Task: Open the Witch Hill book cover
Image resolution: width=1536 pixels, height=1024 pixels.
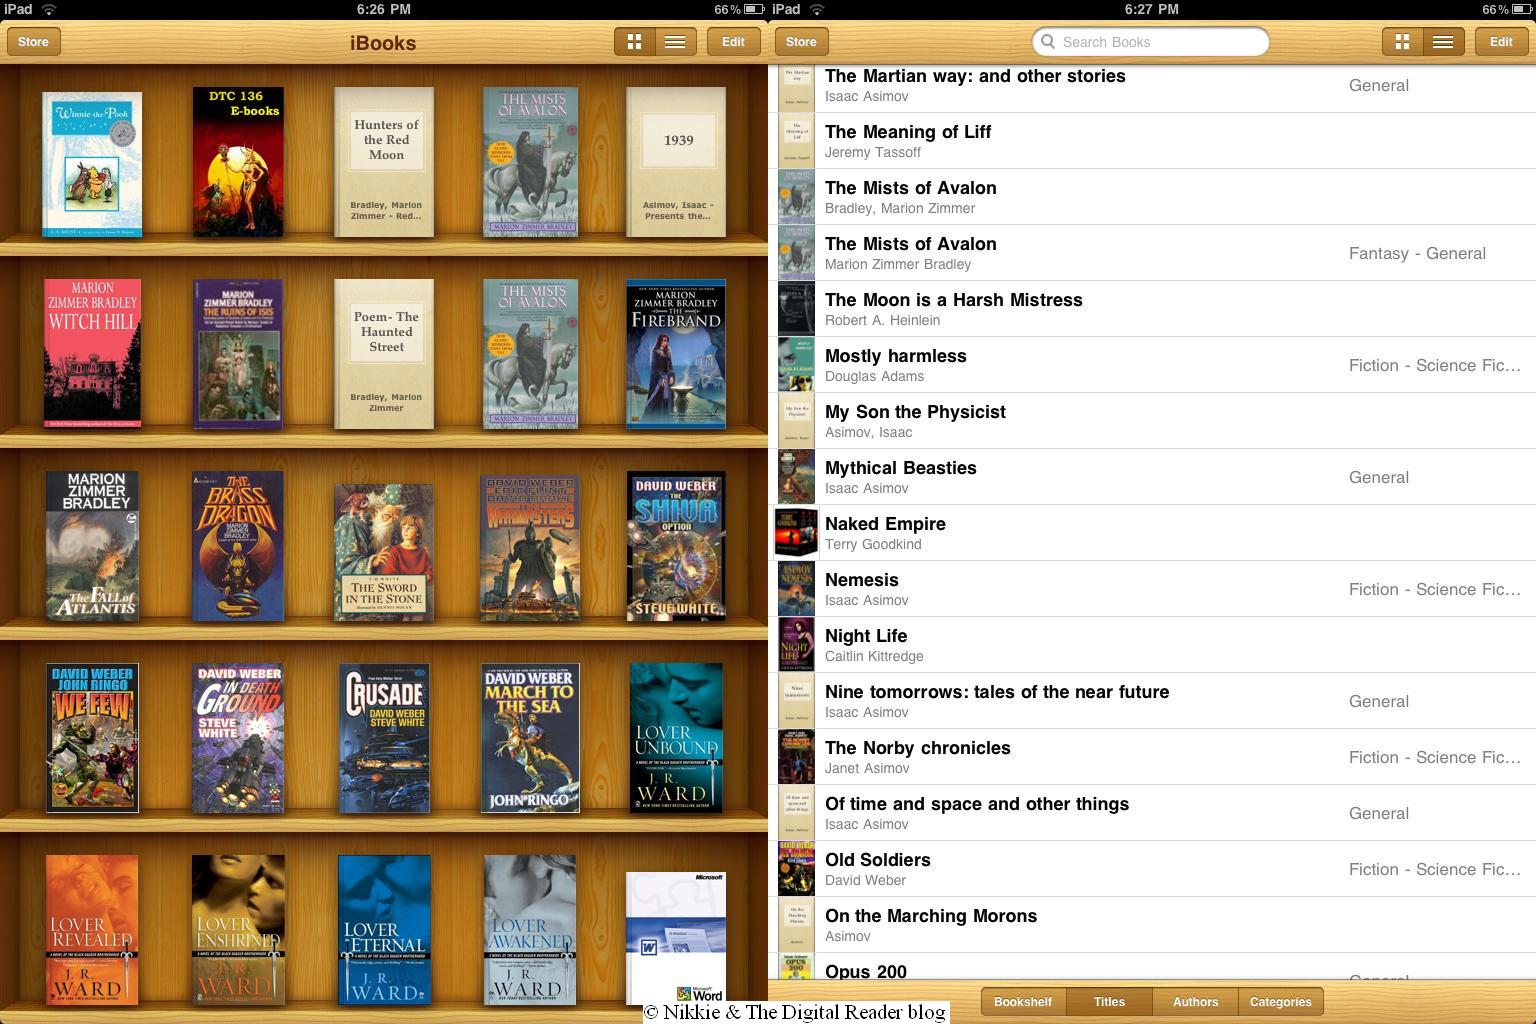Action: 92,354
